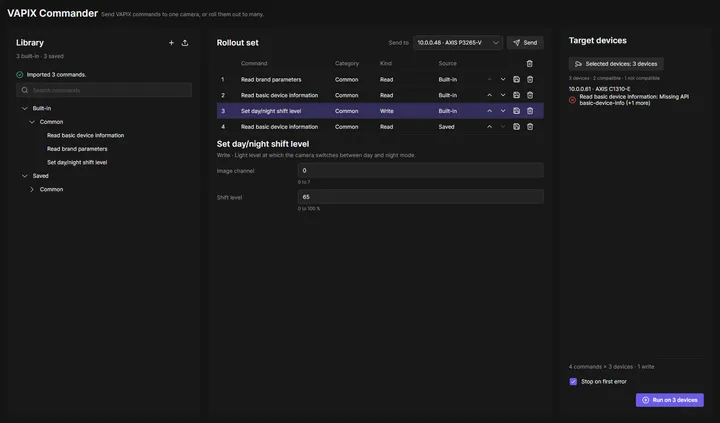Image resolution: width=720 pixels, height=423 pixels.
Task: Select Read basic device information in Library tree
Action: [85, 135]
